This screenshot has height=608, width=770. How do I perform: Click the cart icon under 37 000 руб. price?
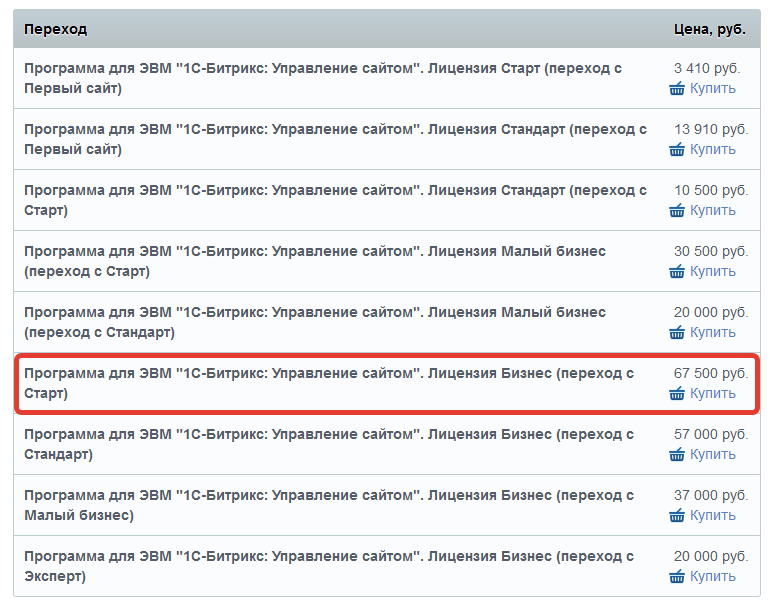coord(677,515)
